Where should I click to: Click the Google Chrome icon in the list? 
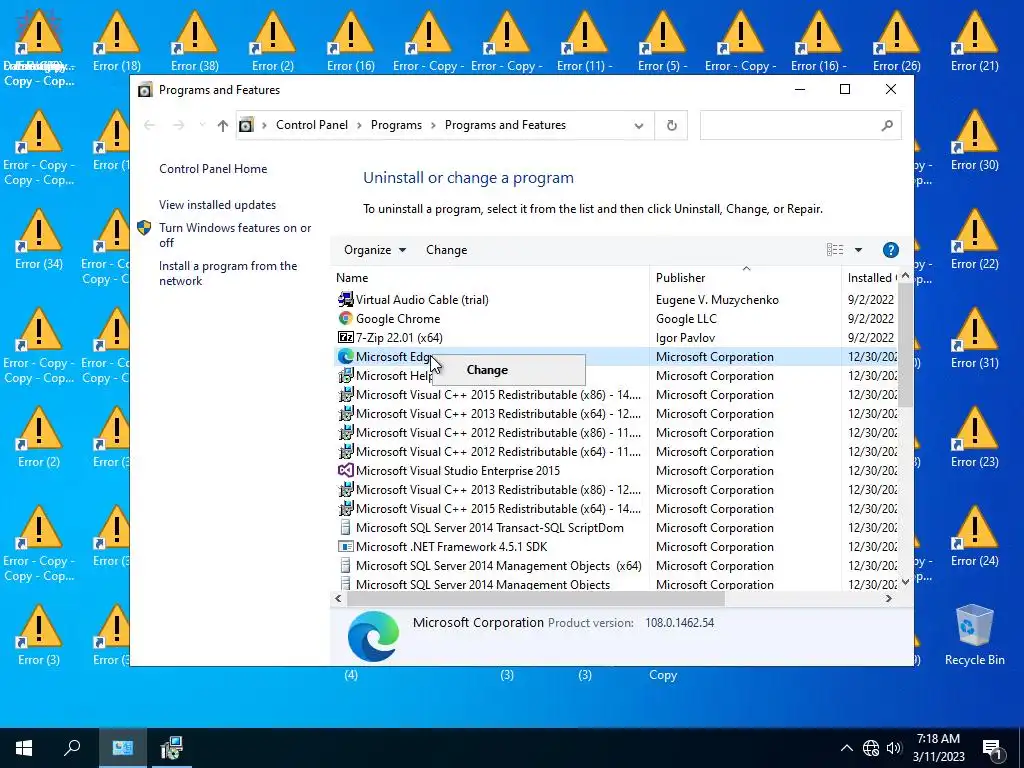[345, 319]
